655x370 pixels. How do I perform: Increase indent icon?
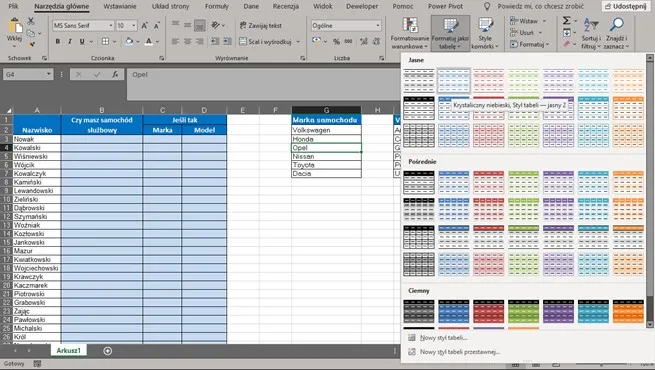pyautogui.click(x=227, y=41)
